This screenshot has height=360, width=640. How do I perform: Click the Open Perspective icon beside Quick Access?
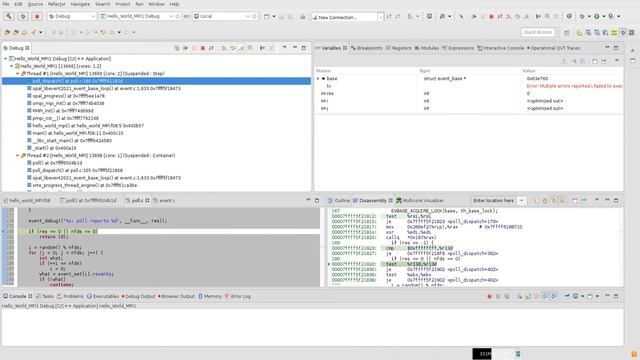click(x=567, y=33)
